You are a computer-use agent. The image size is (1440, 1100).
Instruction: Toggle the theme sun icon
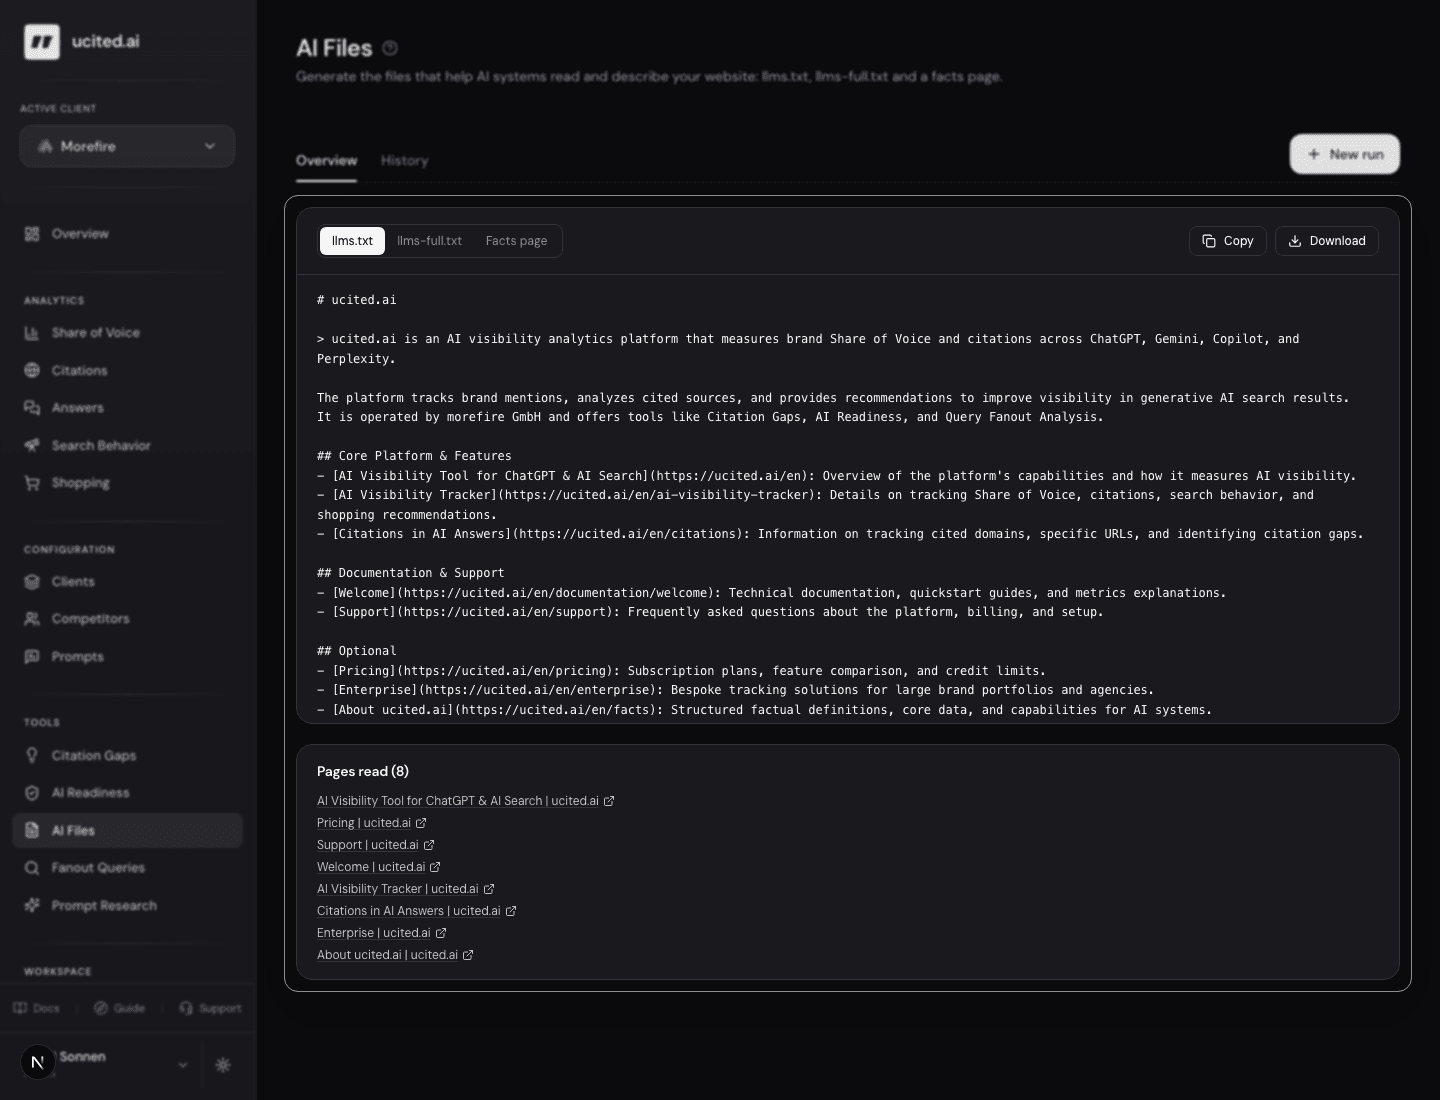coord(223,1065)
